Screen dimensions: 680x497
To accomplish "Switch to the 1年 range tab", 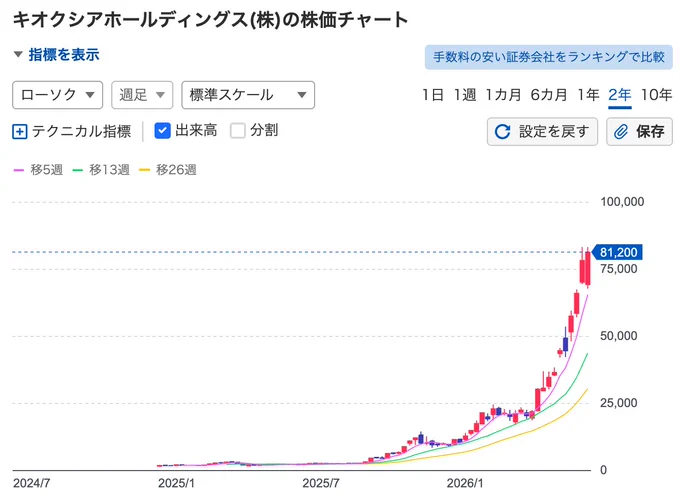I will pos(588,95).
